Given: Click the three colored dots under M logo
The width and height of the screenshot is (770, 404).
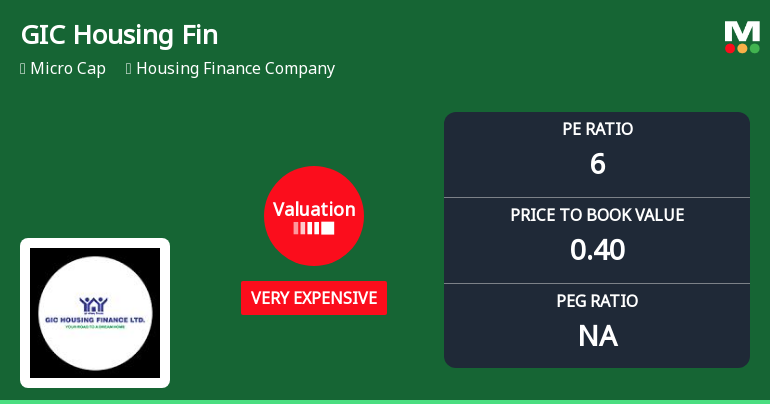Looking at the screenshot, I should 742,48.
